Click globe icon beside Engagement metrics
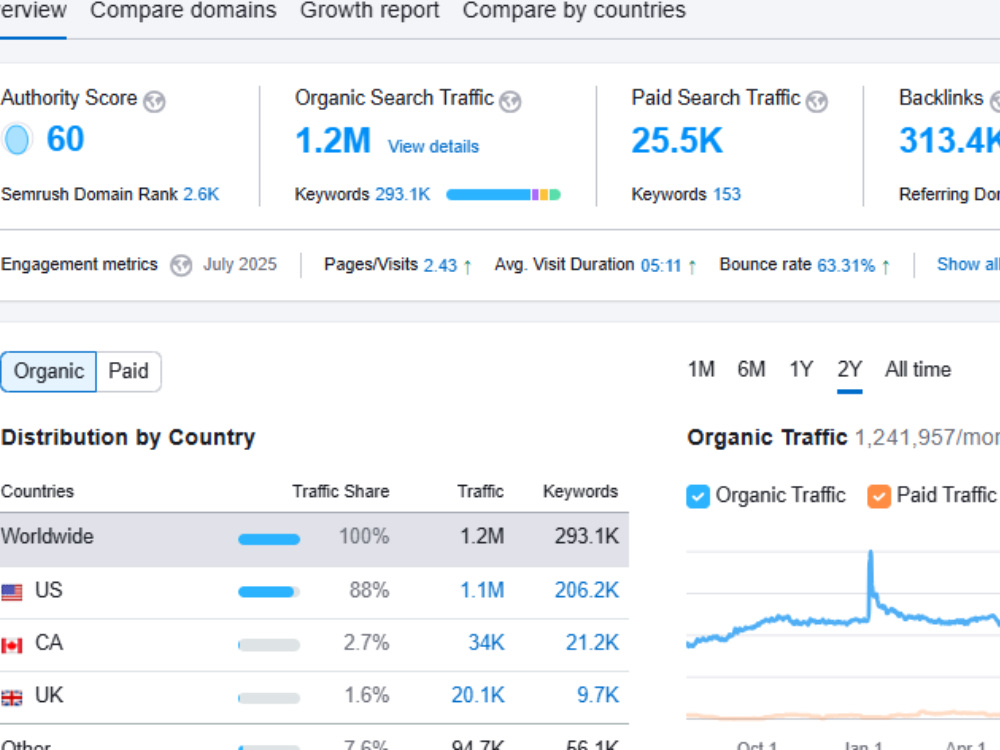 tap(181, 265)
